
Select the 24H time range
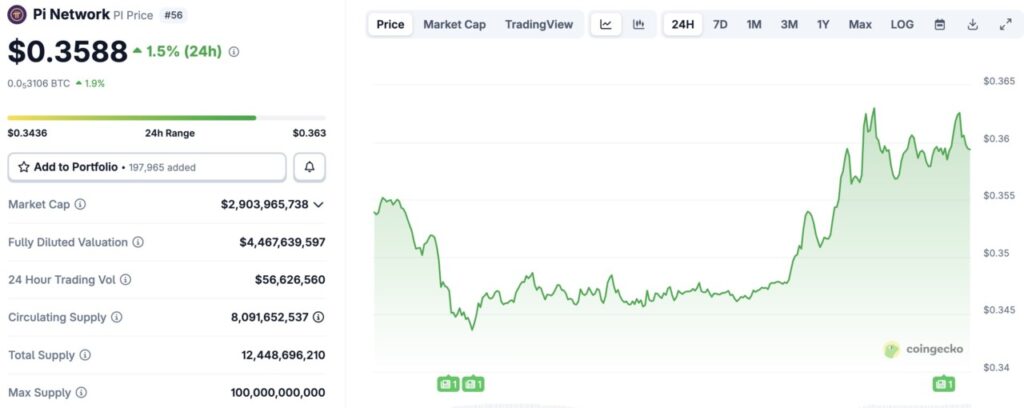point(683,24)
